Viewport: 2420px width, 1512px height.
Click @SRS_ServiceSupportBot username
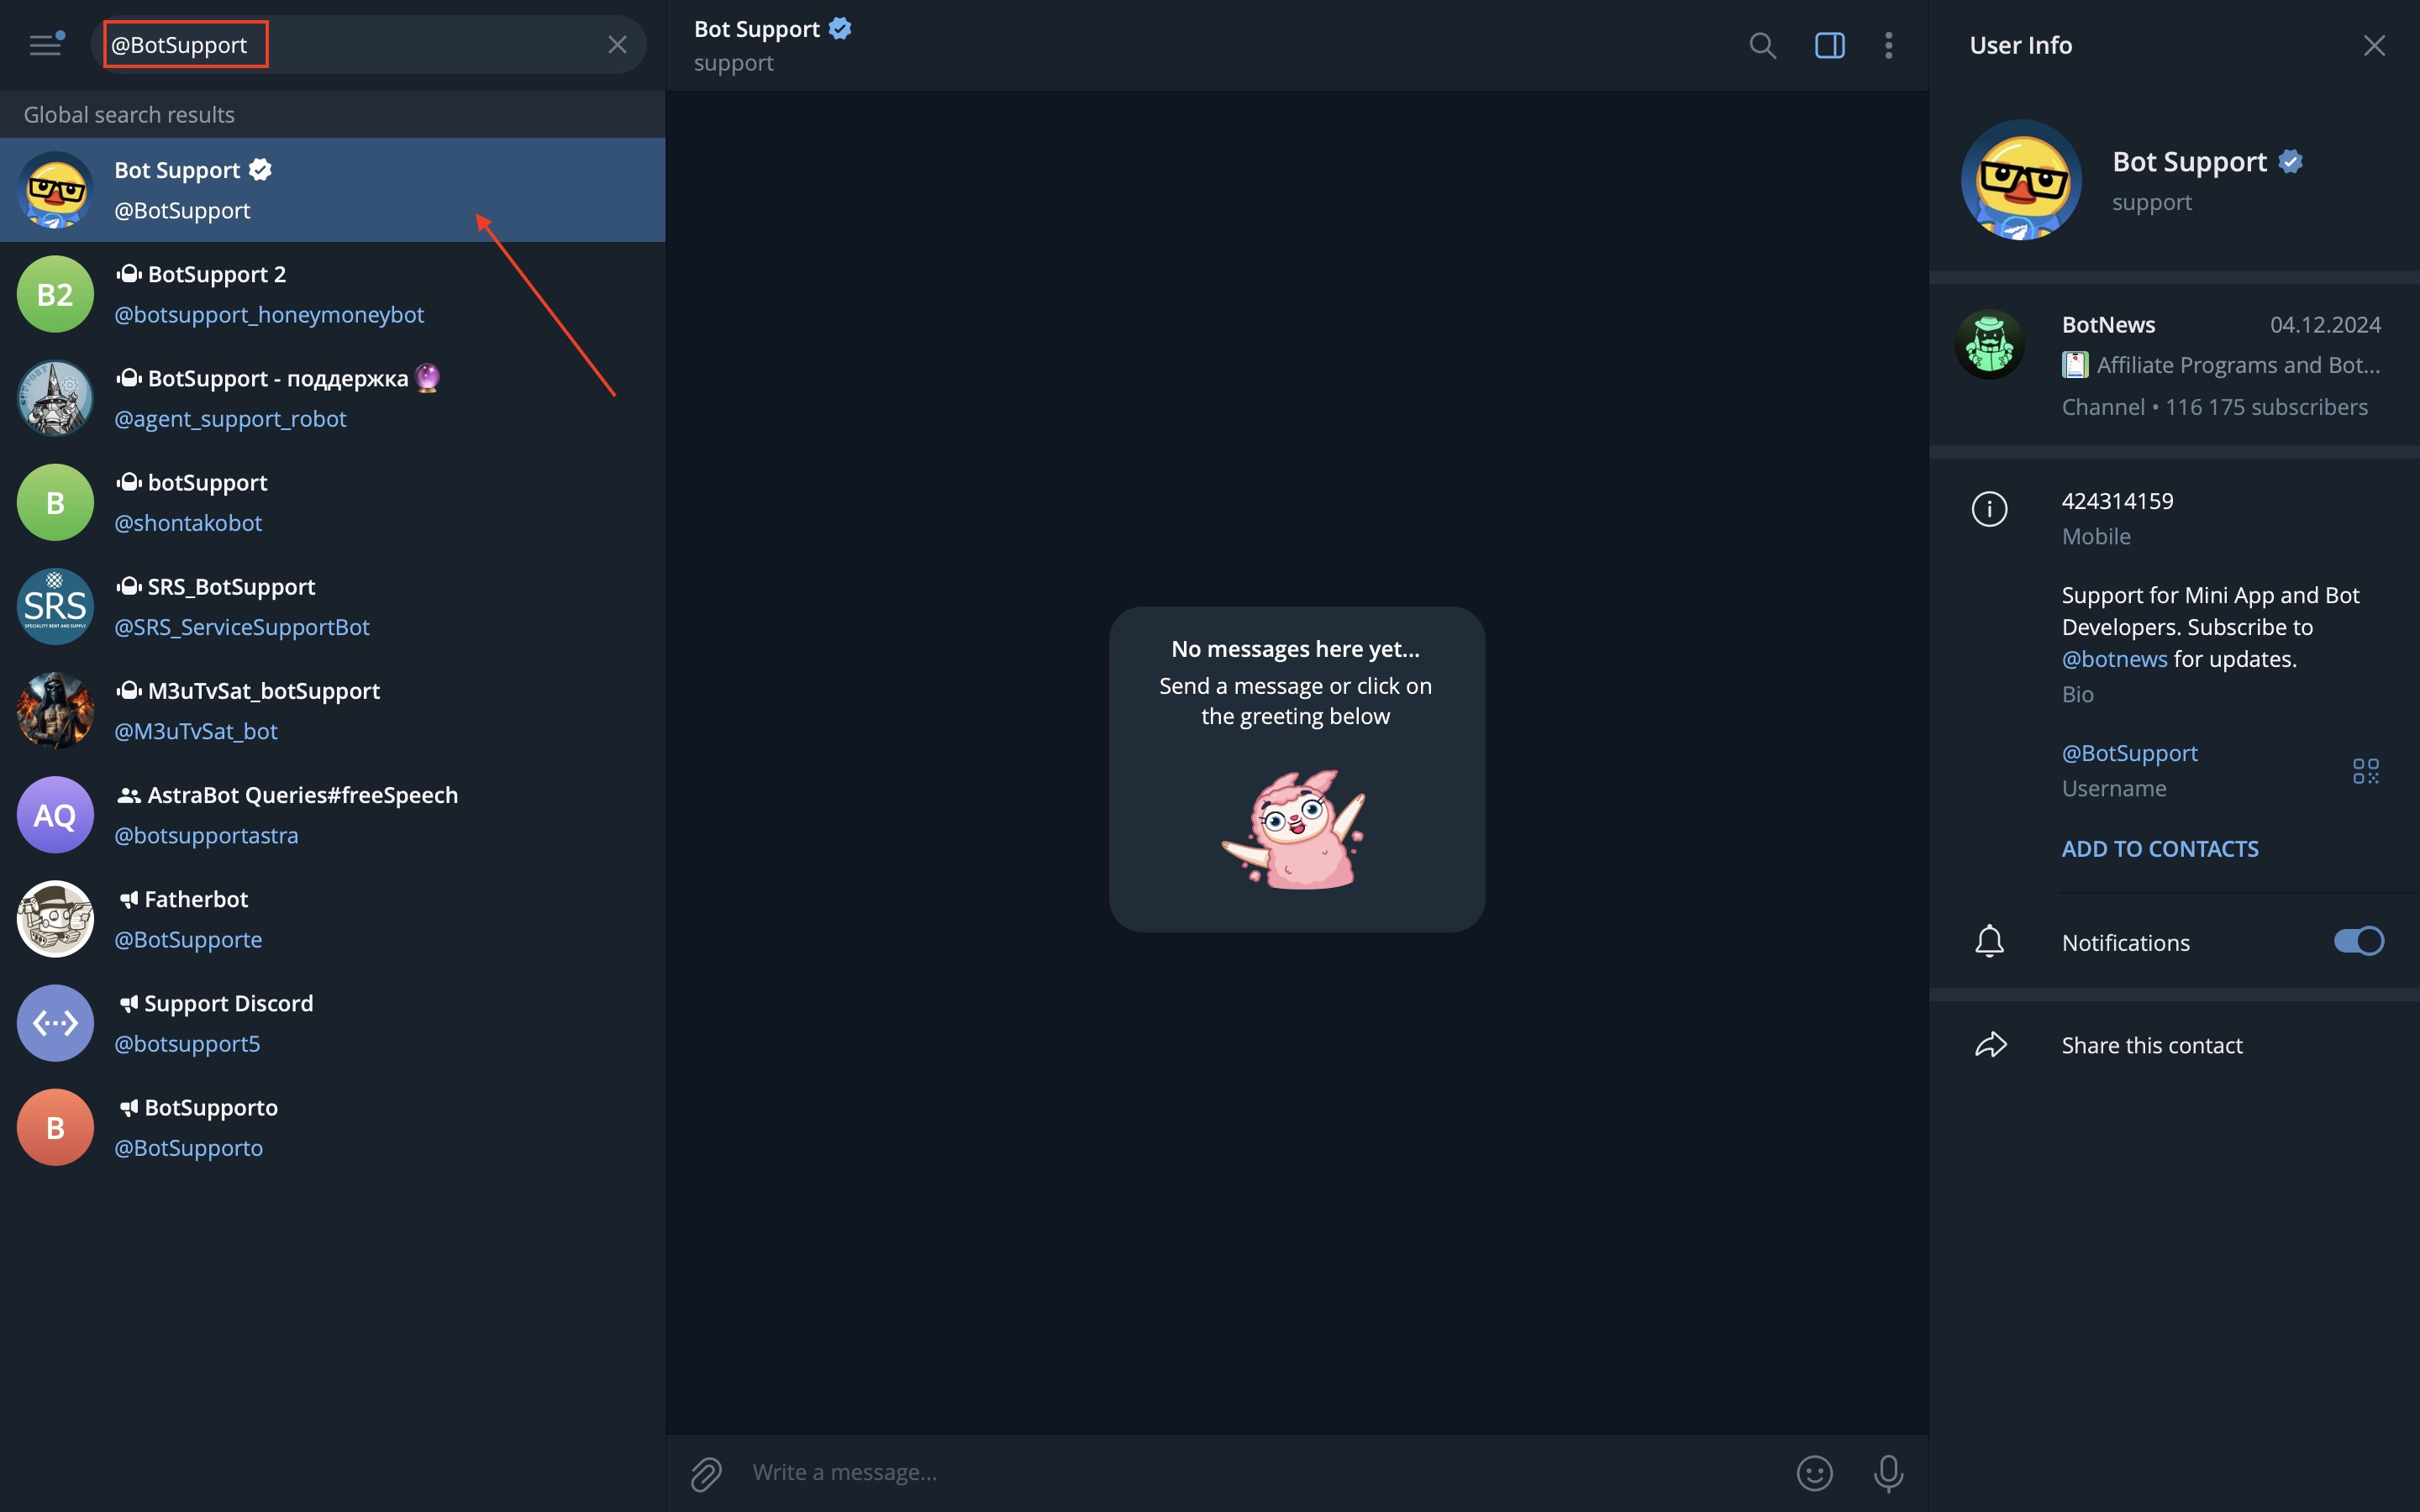coord(242,627)
